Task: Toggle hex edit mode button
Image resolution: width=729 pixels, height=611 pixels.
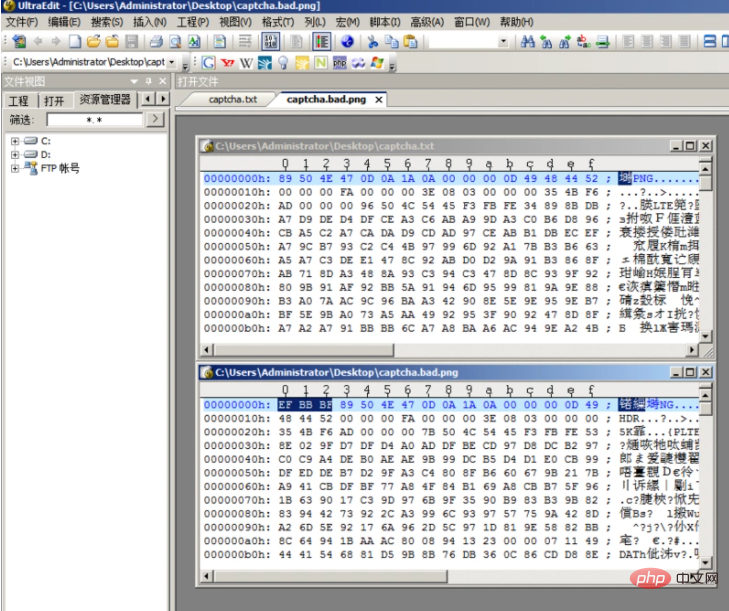Action: (270, 42)
